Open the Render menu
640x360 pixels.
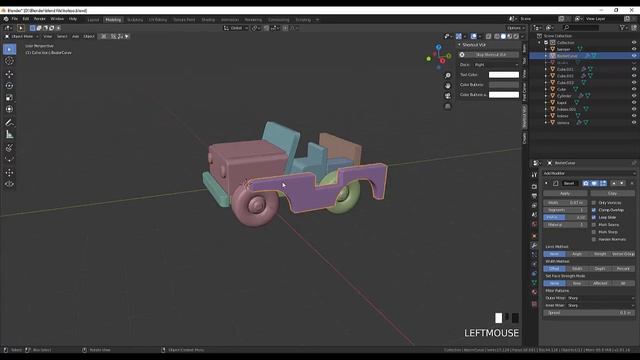40,19
